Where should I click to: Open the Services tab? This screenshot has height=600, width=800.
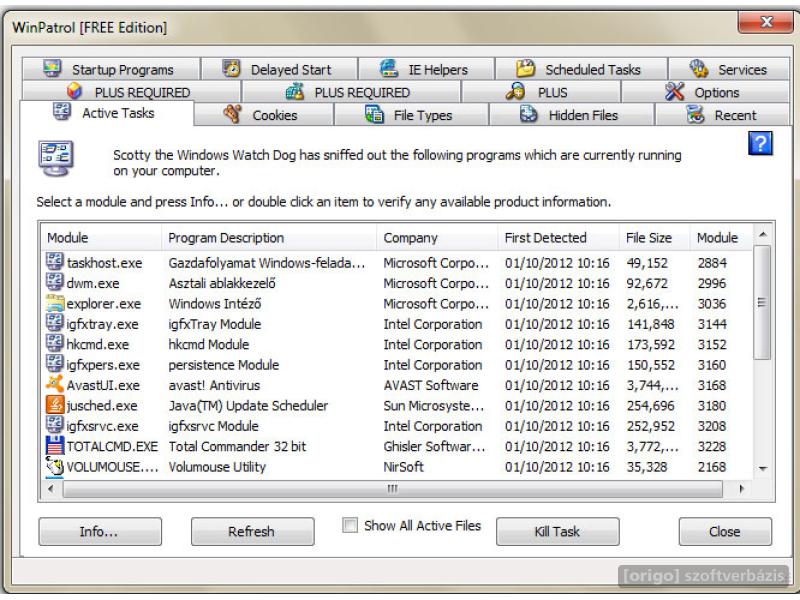click(x=729, y=69)
